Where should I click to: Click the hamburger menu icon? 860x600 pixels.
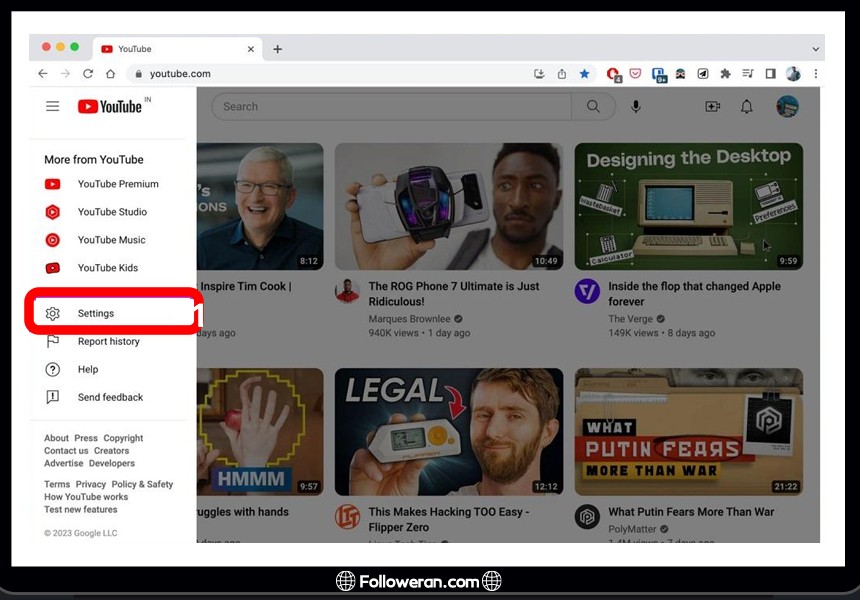point(53,107)
